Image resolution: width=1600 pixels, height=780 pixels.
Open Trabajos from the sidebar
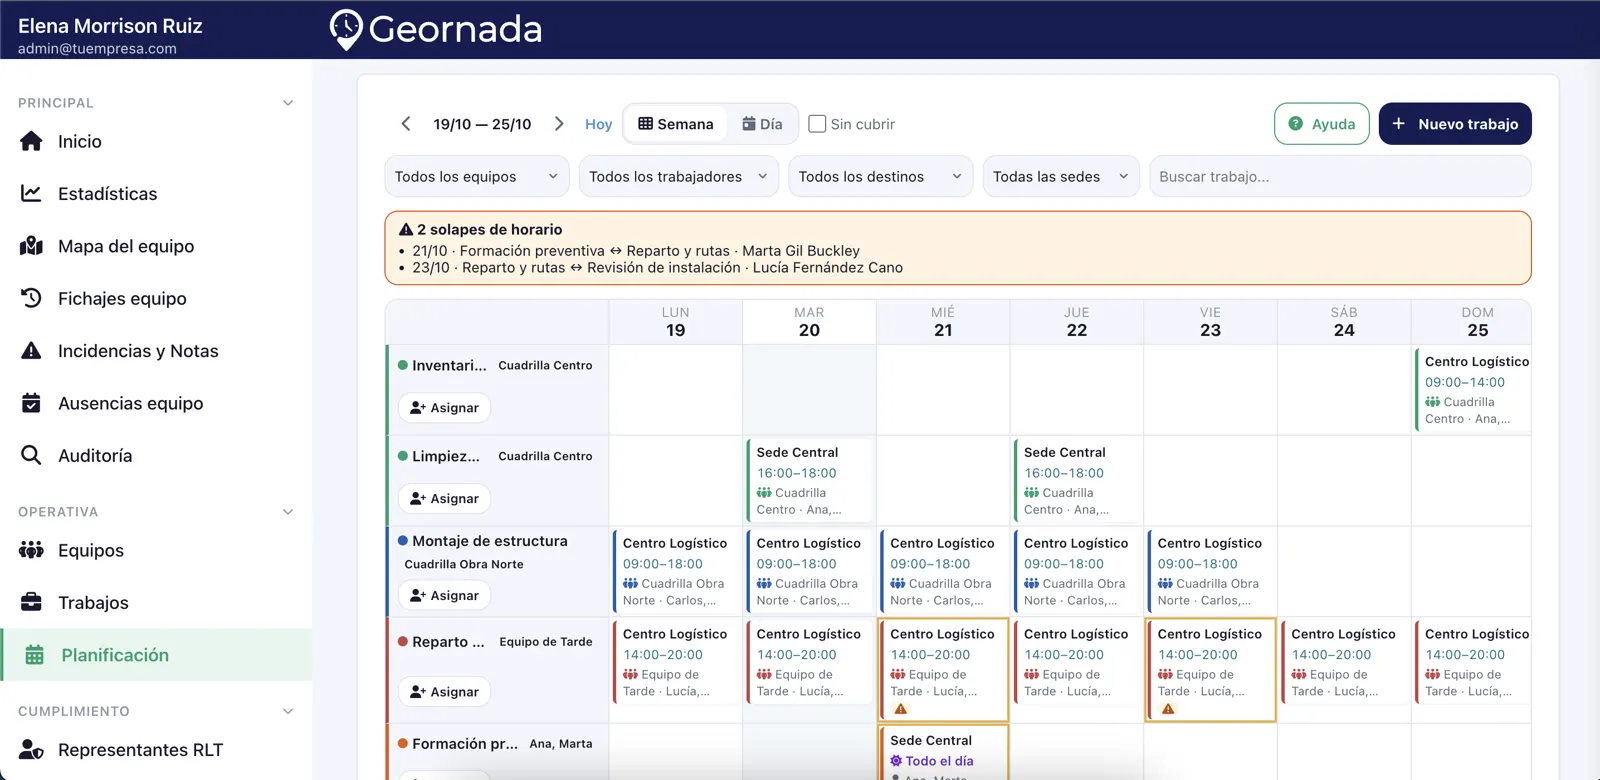coord(156,602)
